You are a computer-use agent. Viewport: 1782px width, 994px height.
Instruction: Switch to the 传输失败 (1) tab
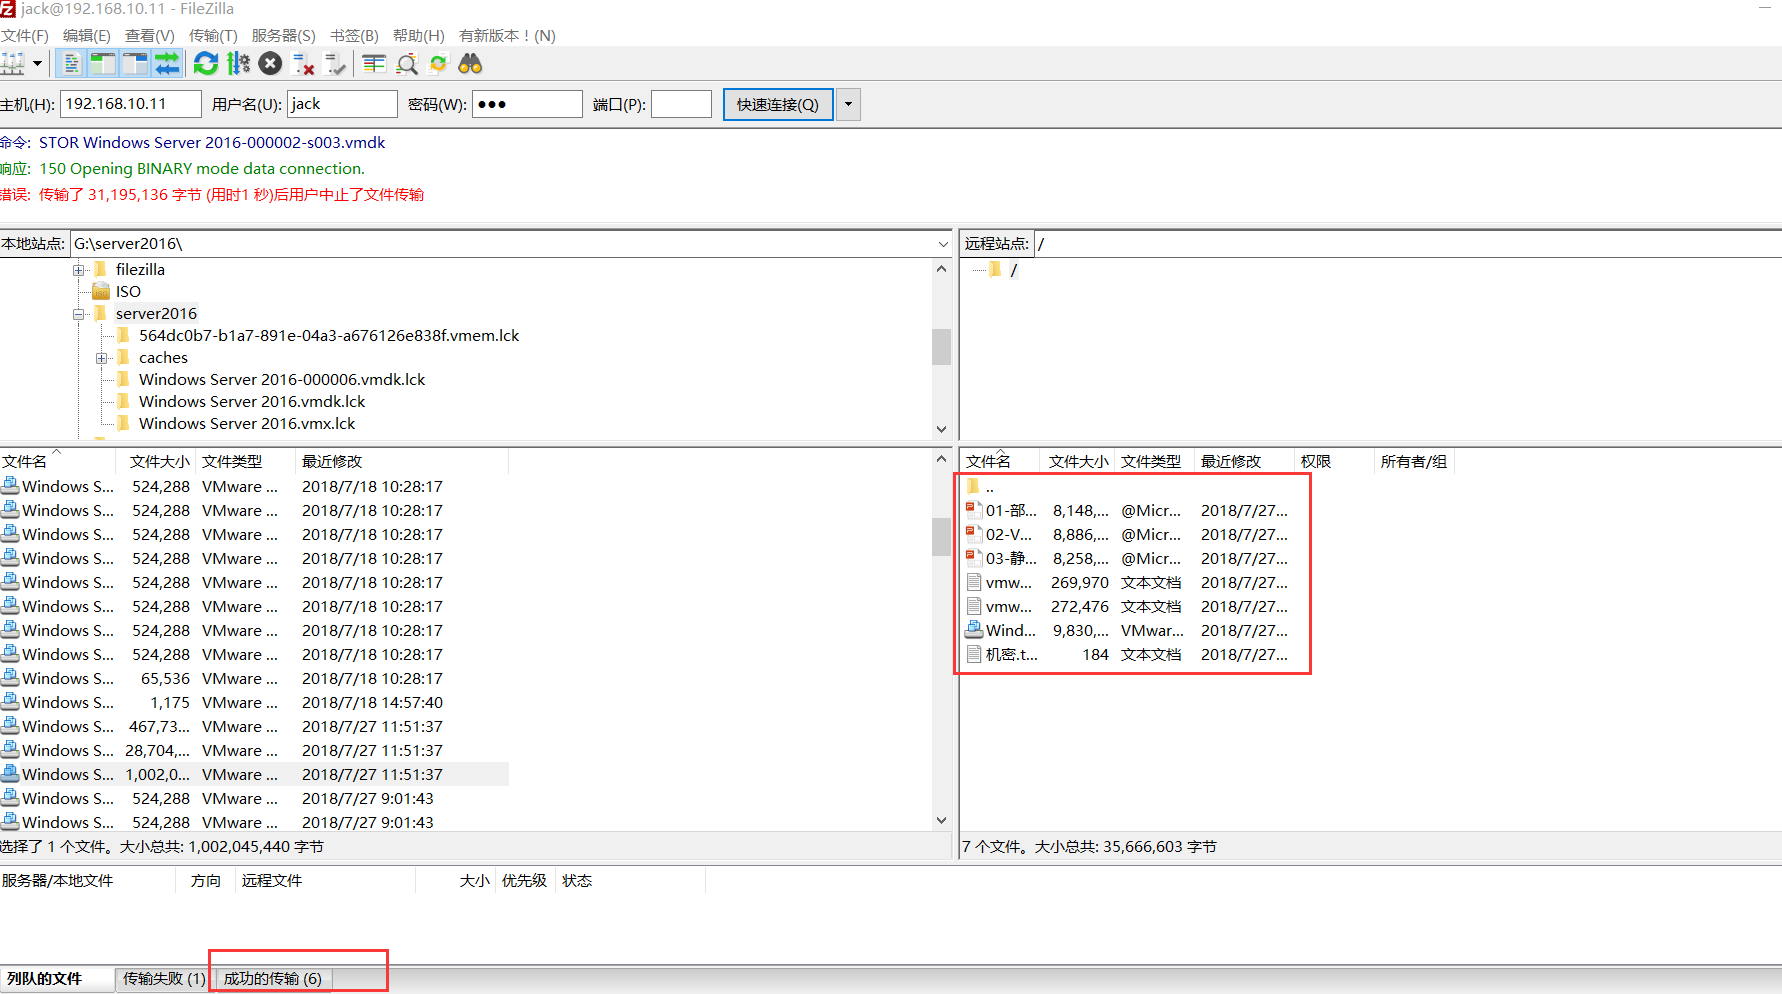[164, 979]
